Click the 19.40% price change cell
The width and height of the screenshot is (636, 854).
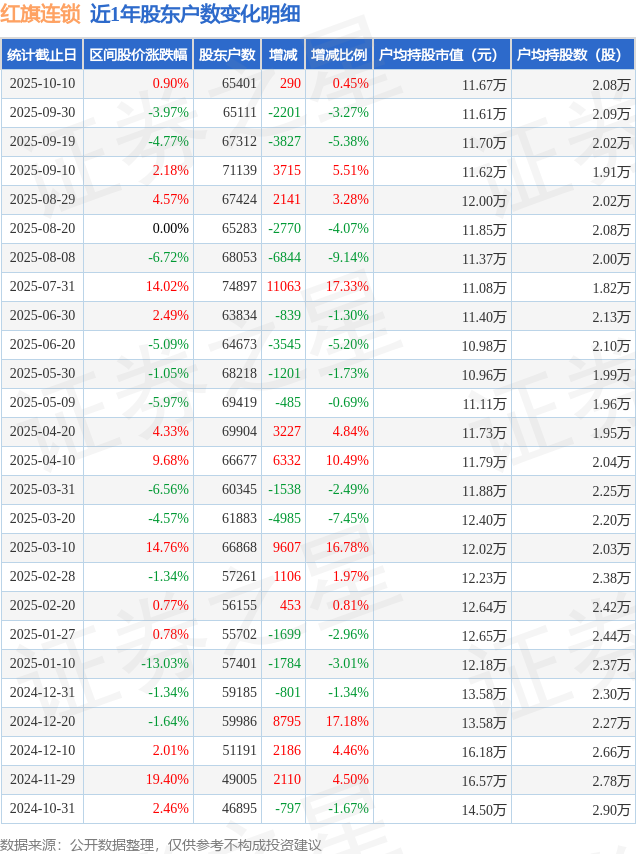coord(167,780)
